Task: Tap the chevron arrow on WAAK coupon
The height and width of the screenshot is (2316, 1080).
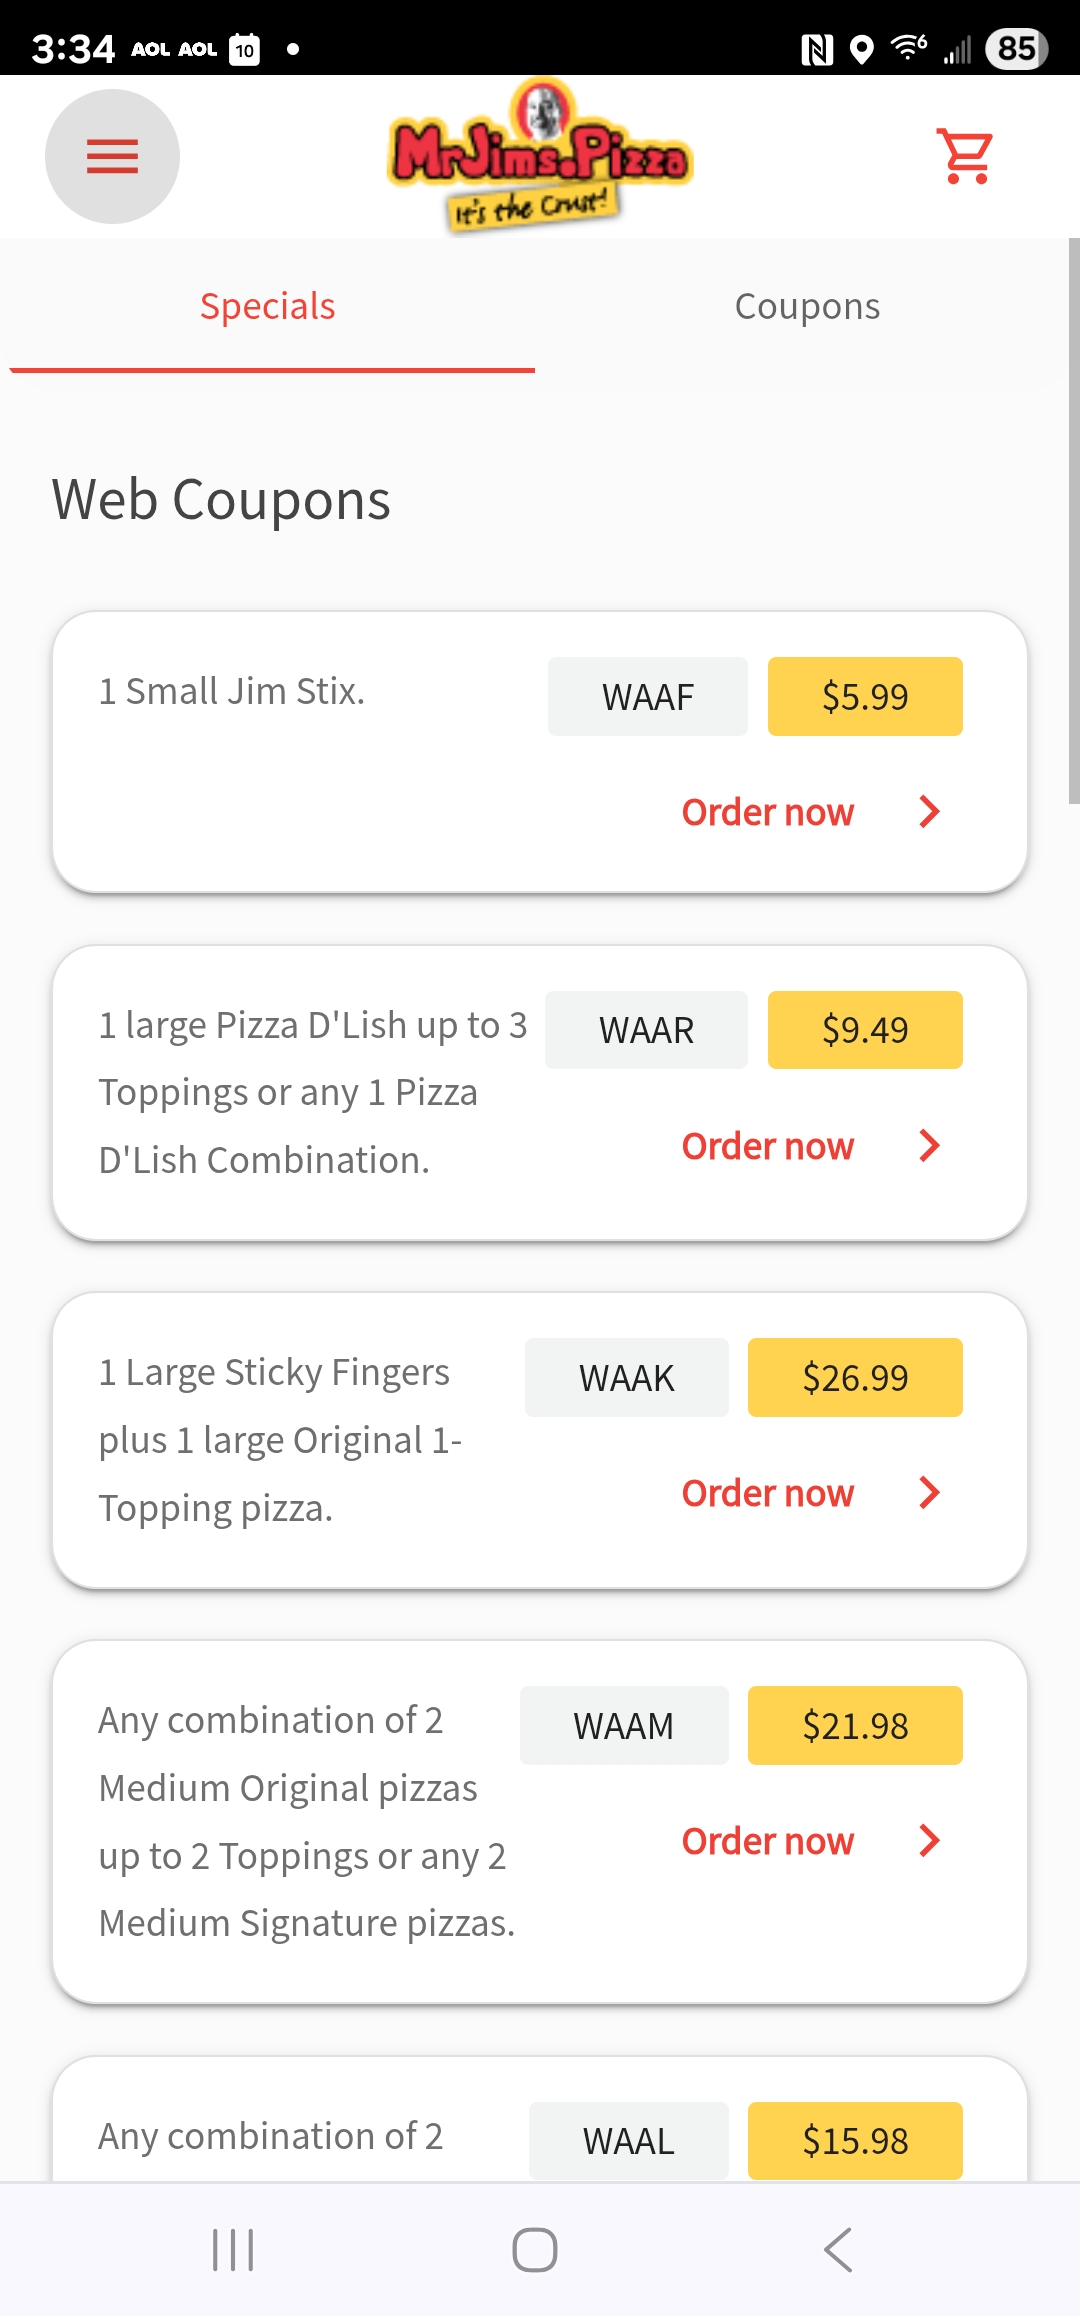Action: [929, 1493]
